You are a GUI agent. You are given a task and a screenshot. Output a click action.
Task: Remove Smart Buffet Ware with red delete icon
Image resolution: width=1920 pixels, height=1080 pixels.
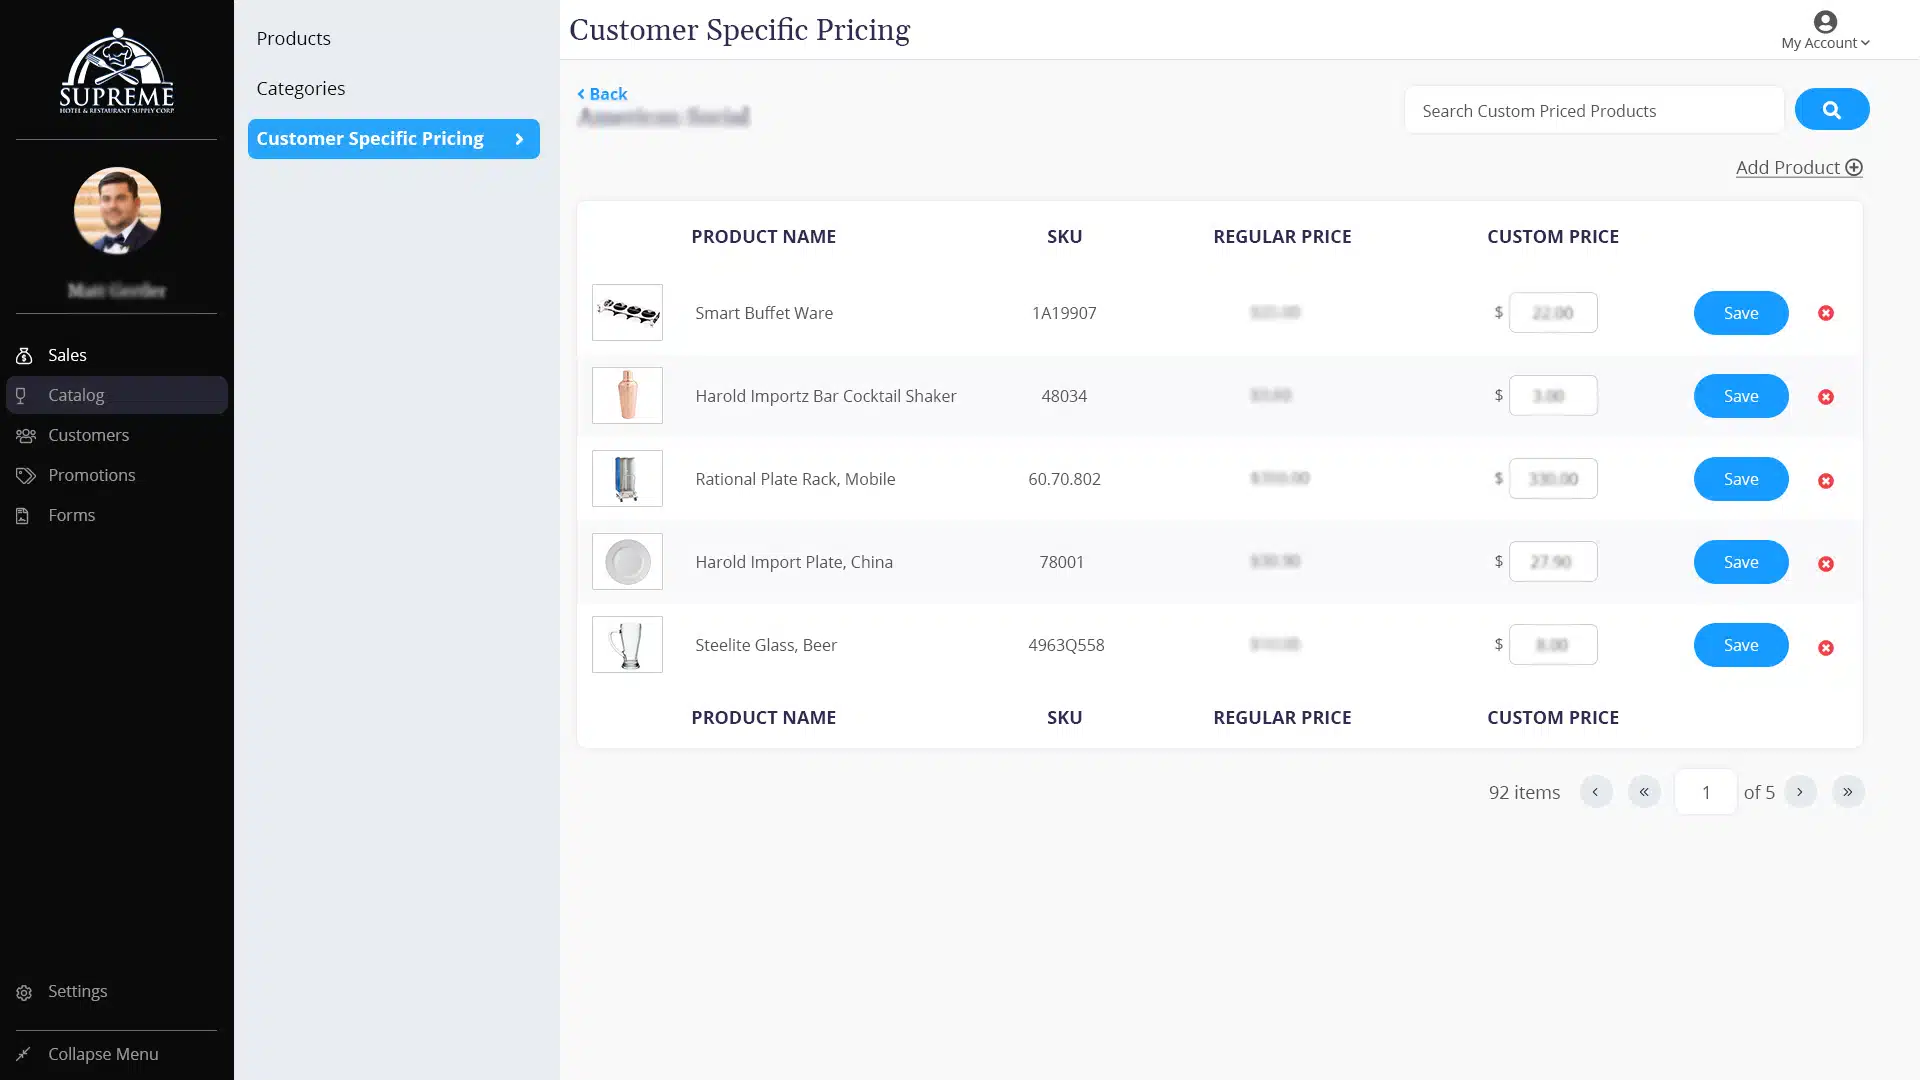pos(1826,313)
